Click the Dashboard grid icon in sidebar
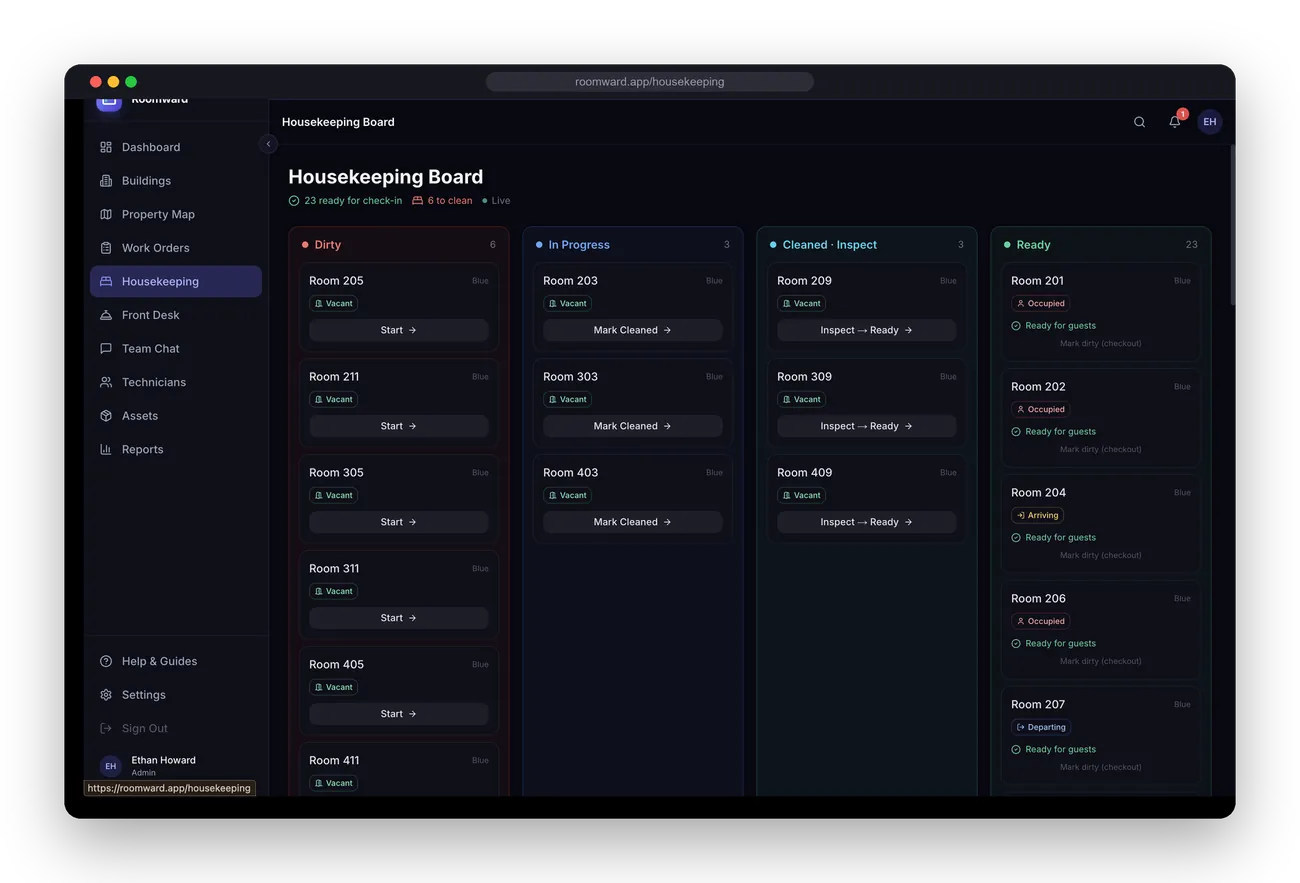 point(106,147)
